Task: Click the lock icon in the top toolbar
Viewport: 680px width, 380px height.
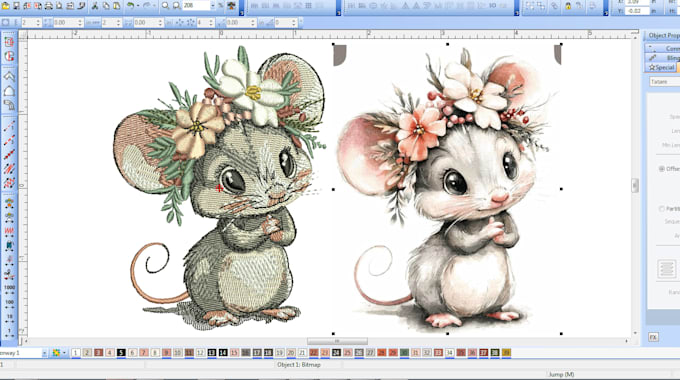Action: click(568, 6)
